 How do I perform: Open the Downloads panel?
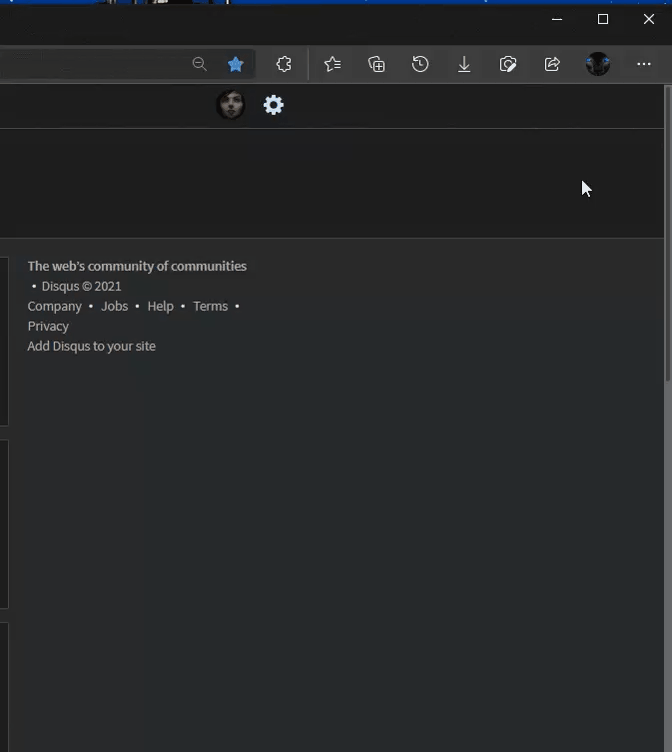tap(464, 64)
